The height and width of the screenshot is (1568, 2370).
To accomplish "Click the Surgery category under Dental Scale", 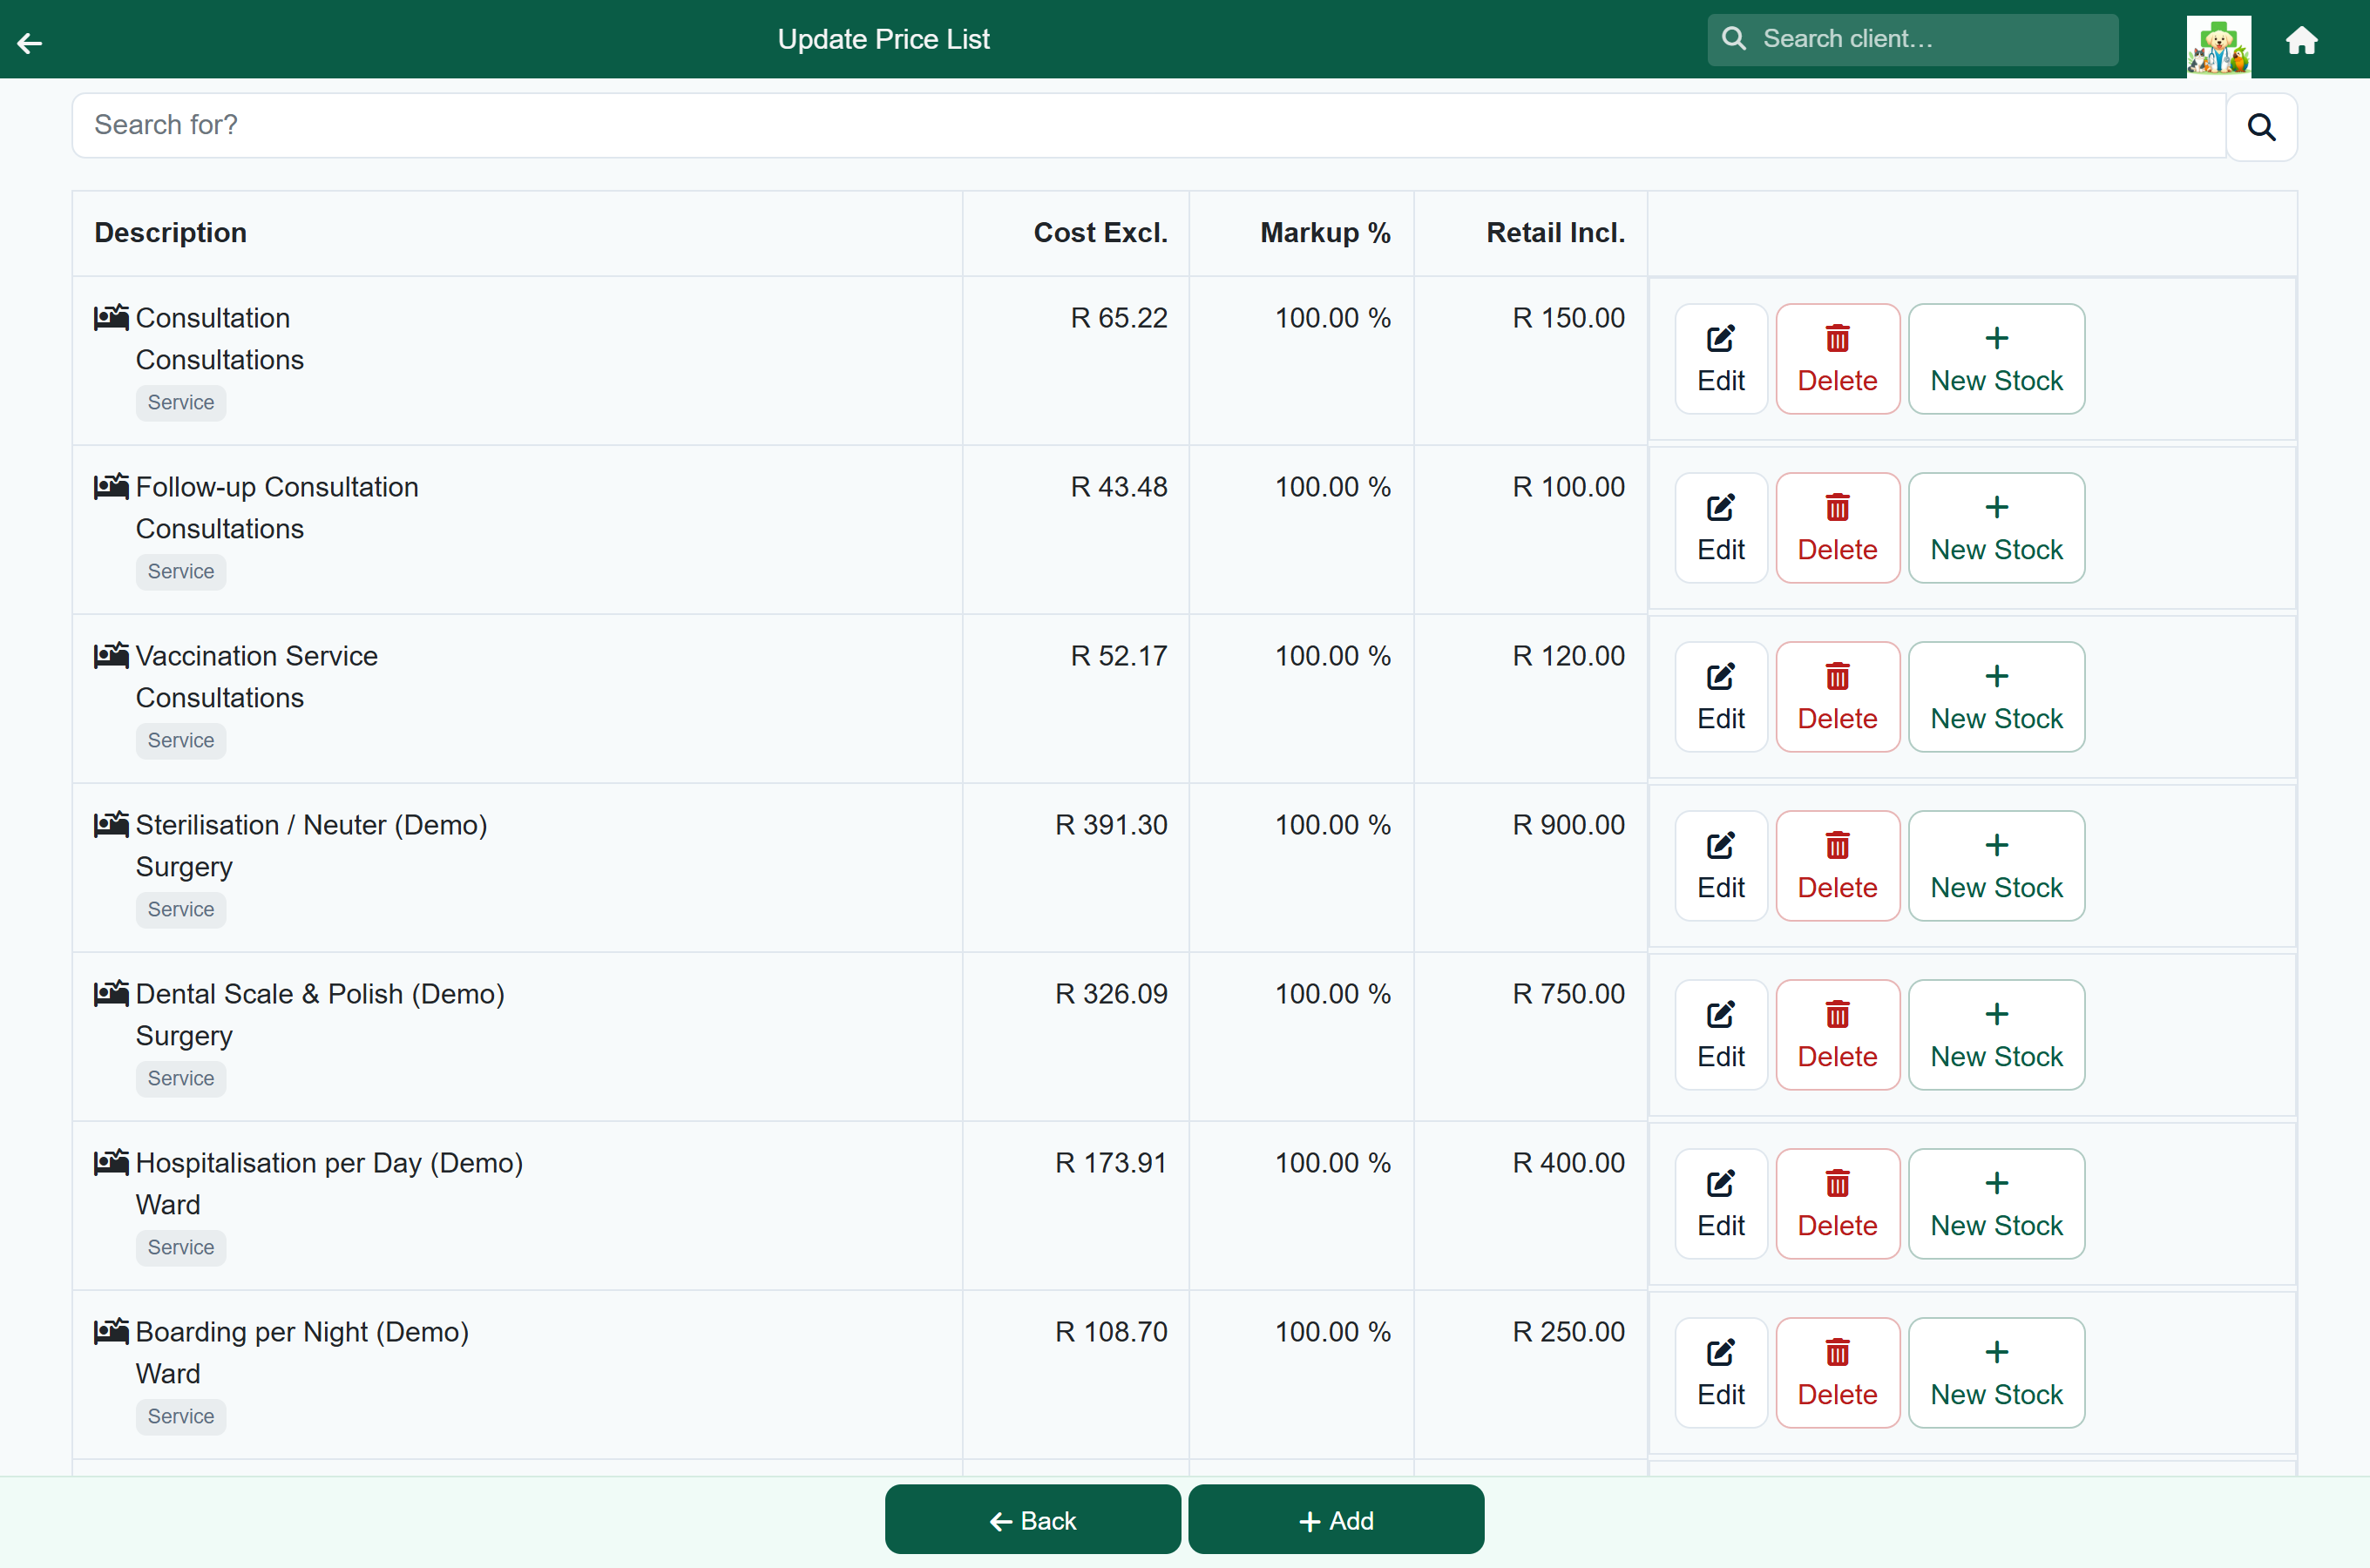I will [184, 1036].
